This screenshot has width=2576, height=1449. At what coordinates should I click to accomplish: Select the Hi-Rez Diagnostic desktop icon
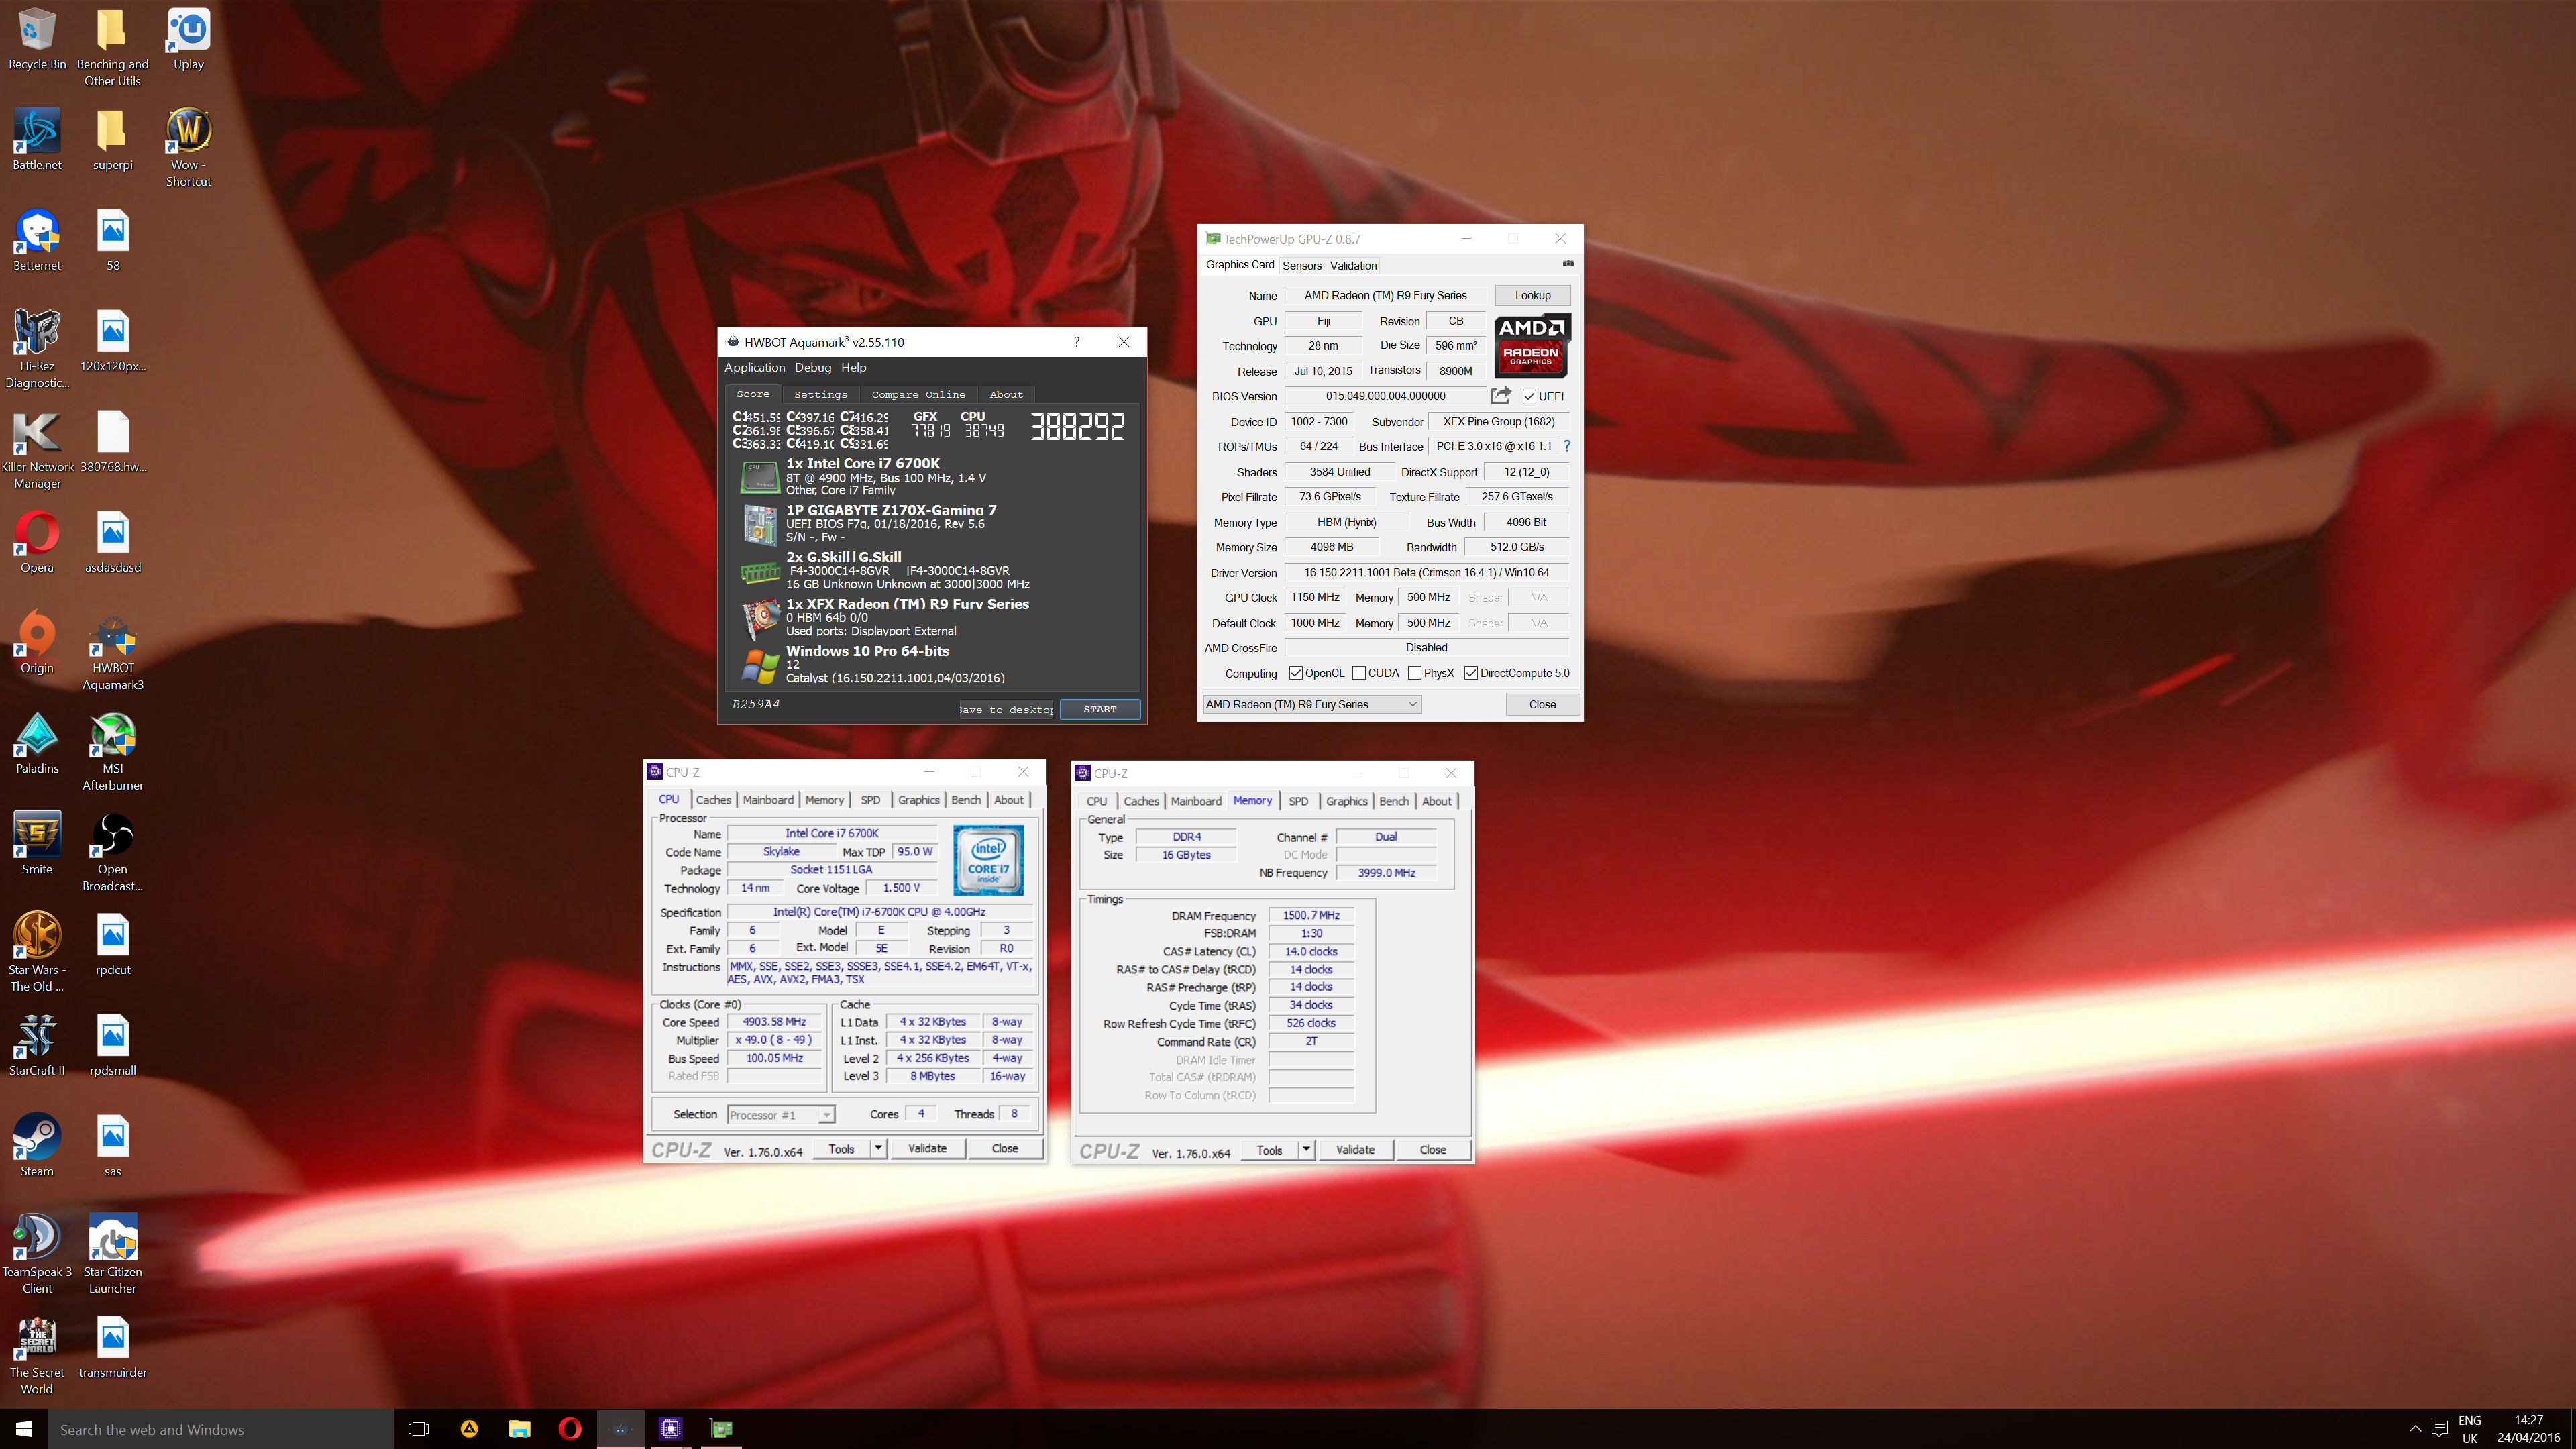click(37, 348)
